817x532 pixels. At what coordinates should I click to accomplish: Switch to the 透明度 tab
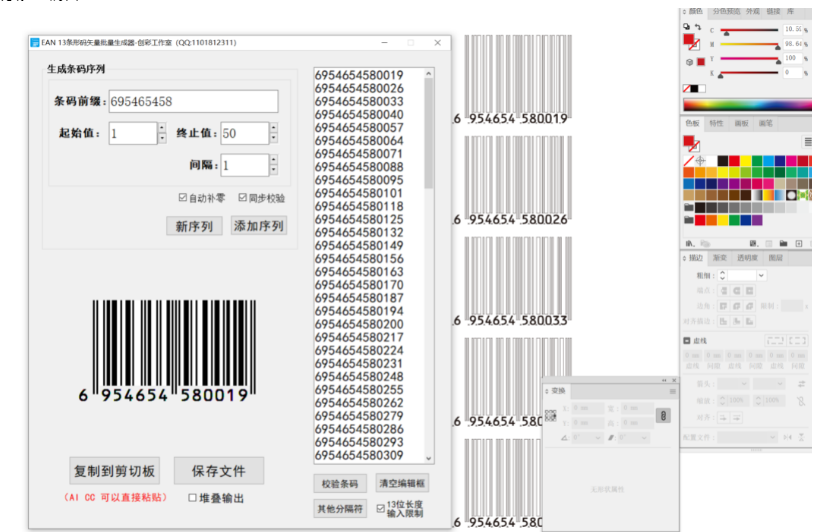pos(747,258)
